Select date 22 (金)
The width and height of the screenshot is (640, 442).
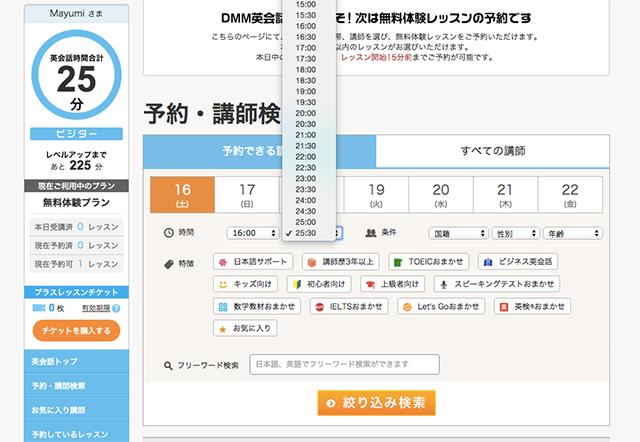coord(570,195)
